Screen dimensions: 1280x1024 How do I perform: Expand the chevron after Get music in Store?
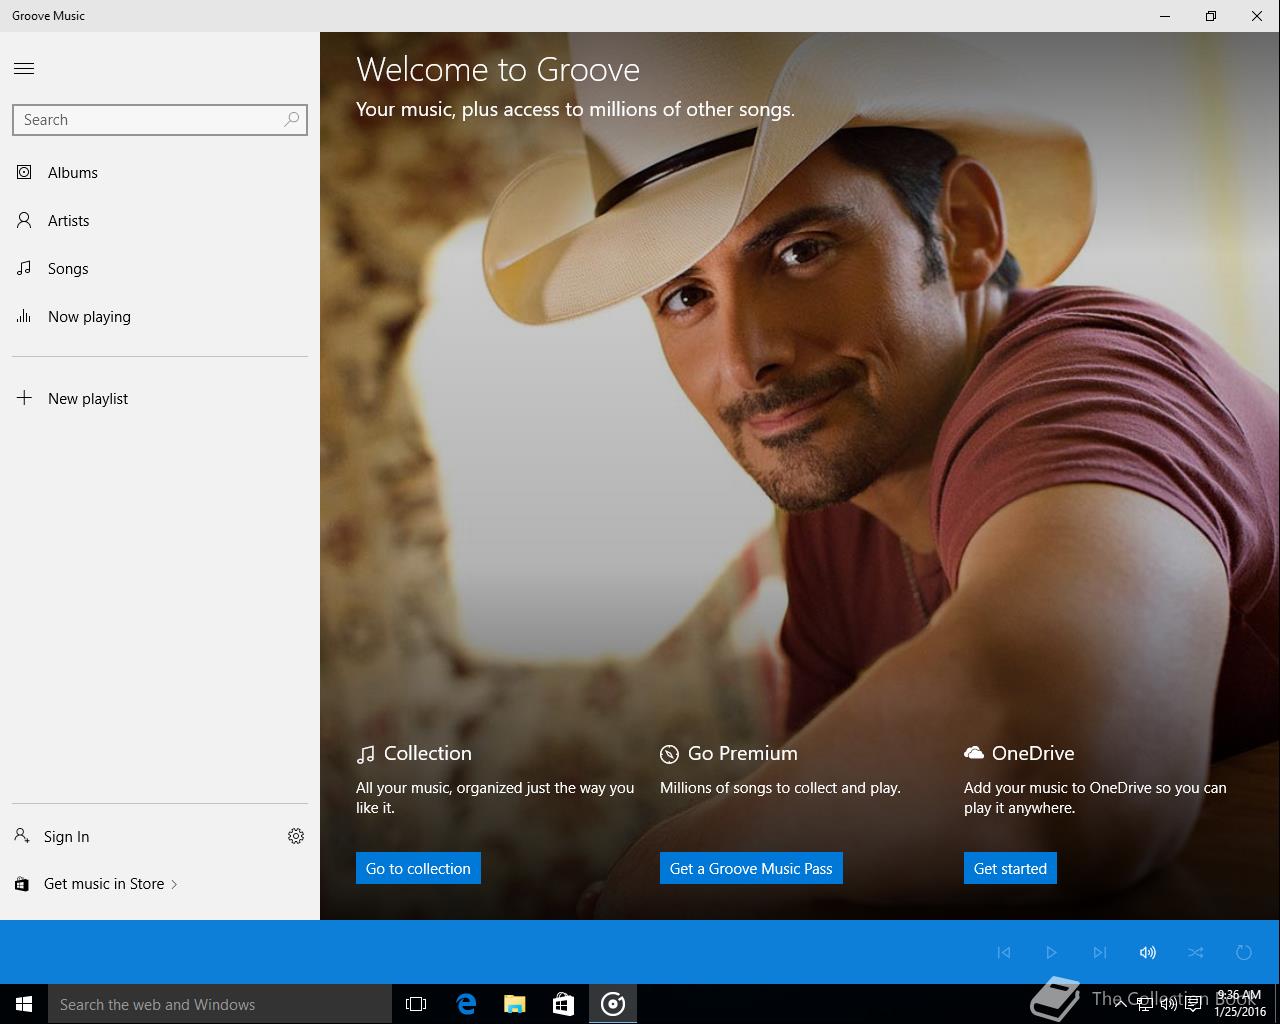[x=174, y=884]
